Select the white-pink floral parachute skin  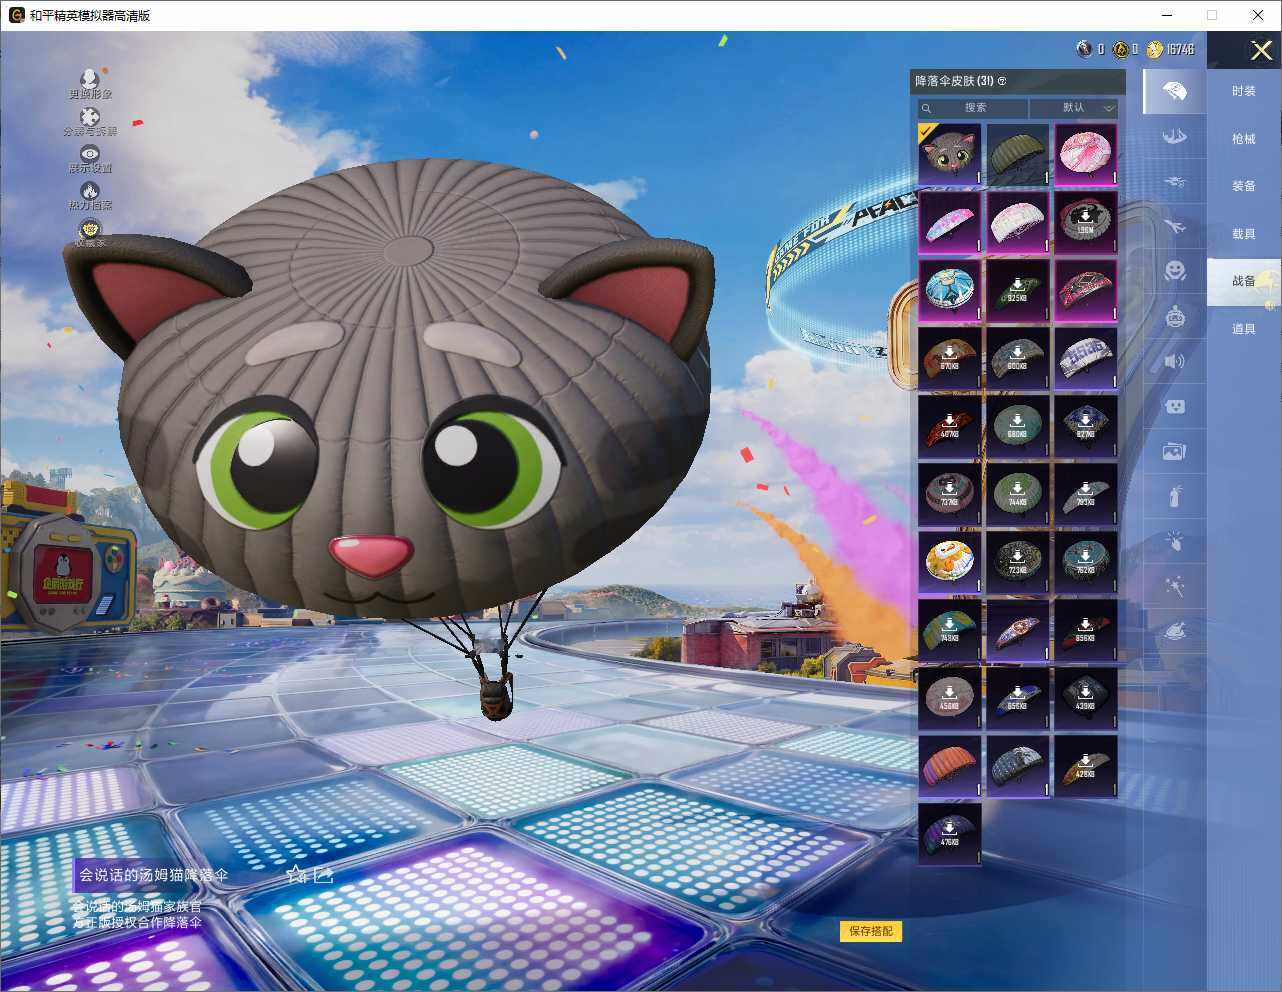[x=1018, y=223]
